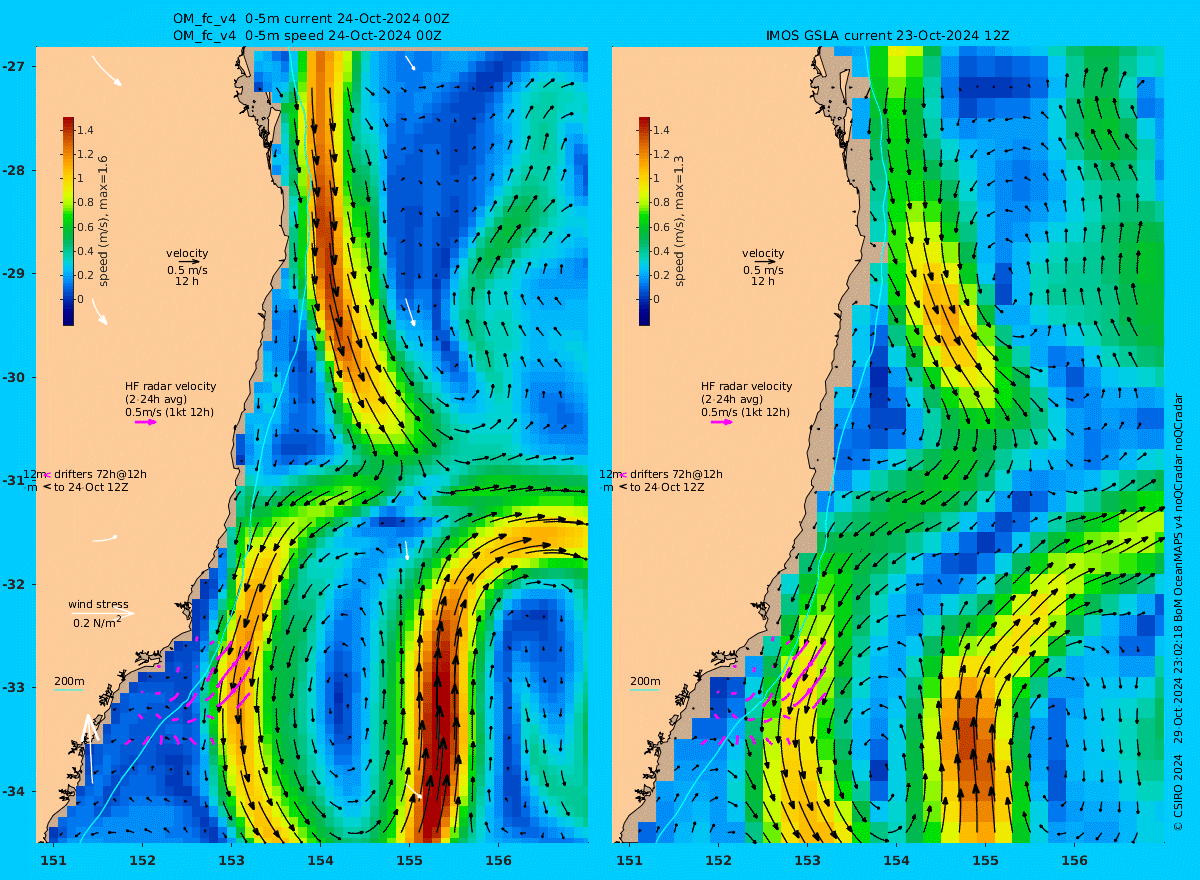
Task: Click the 1.4 tick on left colorbar
Action: tap(86, 130)
